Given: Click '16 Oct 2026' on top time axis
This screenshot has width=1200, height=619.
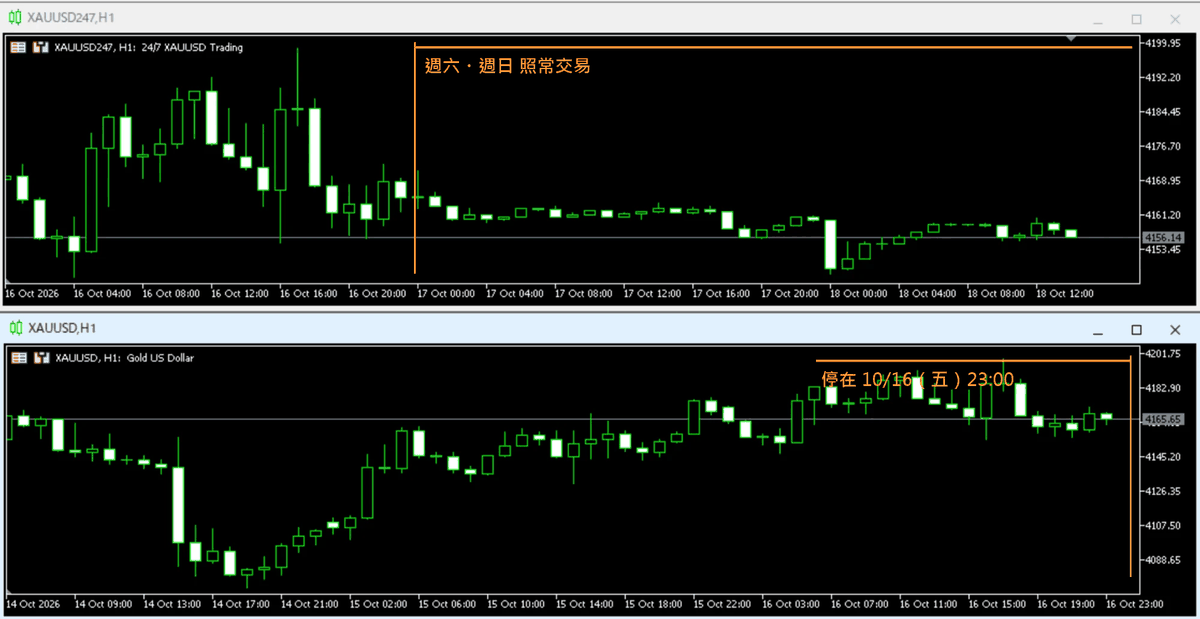Looking at the screenshot, I should (31, 294).
